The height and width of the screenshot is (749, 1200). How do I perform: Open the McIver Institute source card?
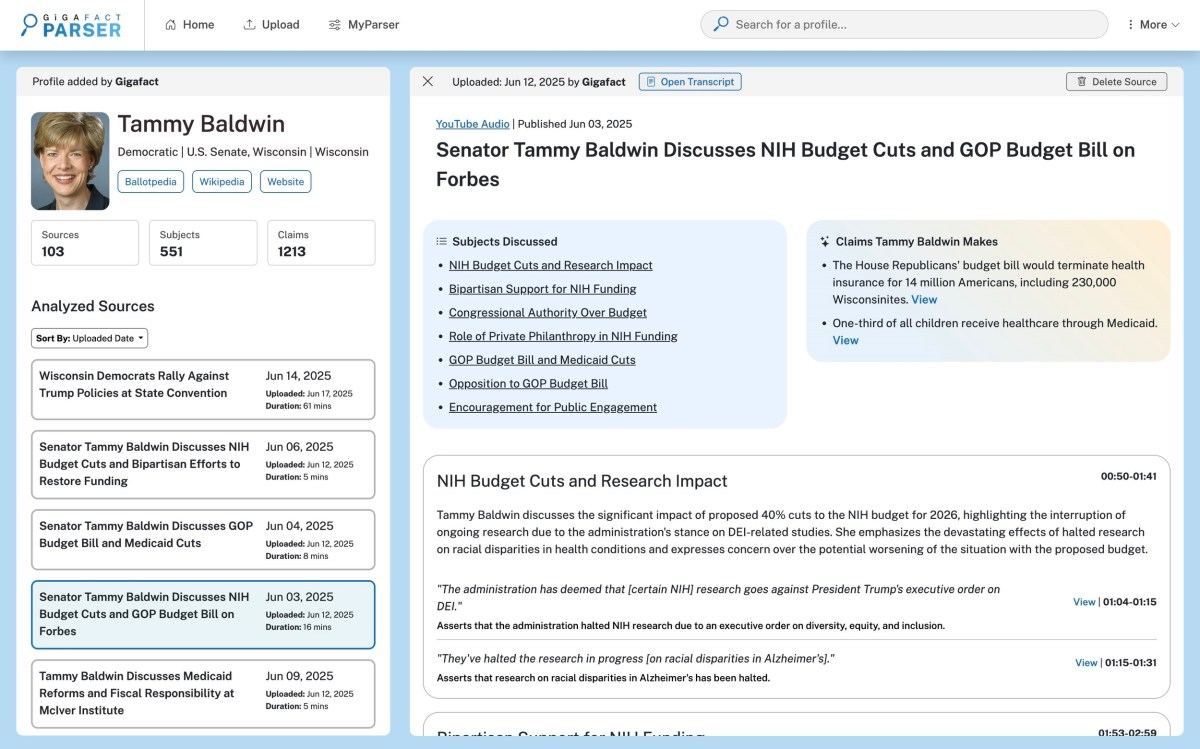click(x=203, y=693)
